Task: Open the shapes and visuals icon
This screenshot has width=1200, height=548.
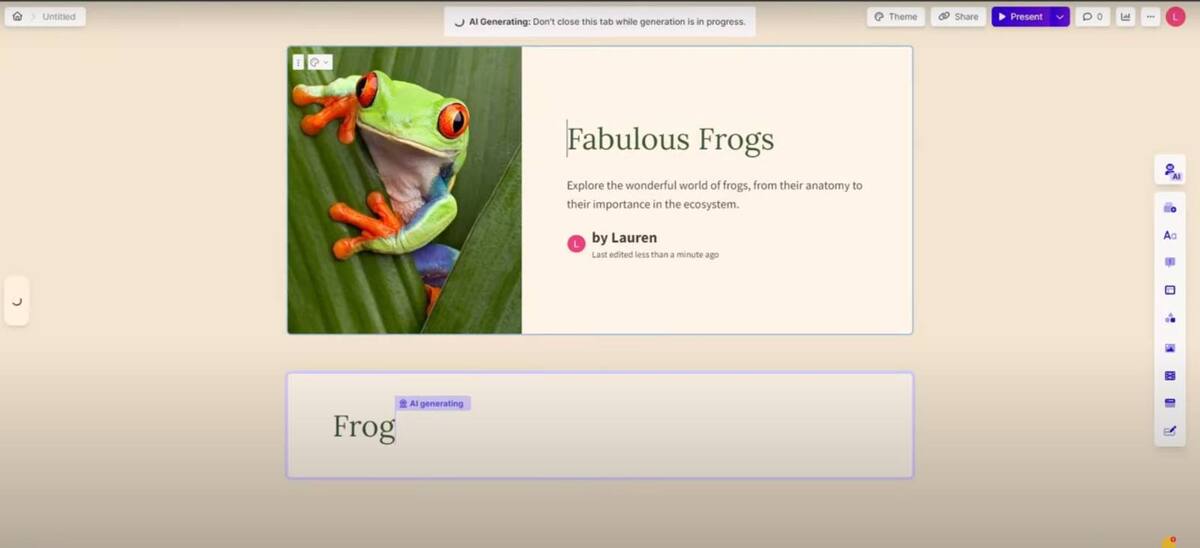Action: coord(1169,318)
